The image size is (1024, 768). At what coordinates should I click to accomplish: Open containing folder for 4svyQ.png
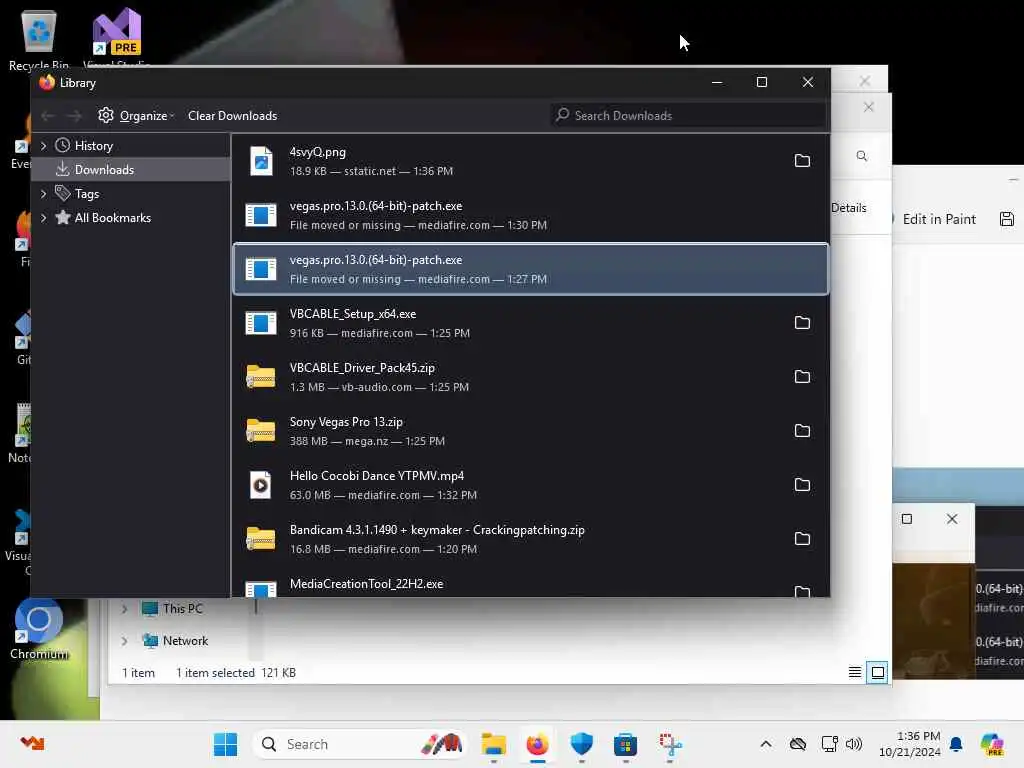click(x=802, y=161)
